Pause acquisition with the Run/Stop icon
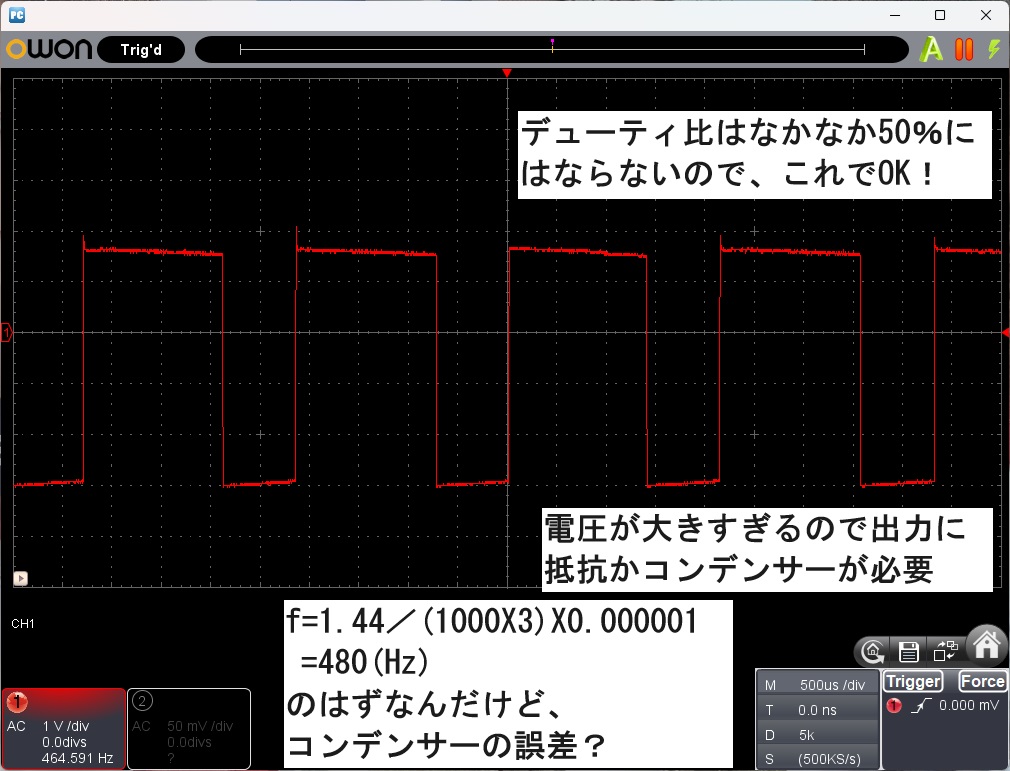1010x771 pixels. 964,50
